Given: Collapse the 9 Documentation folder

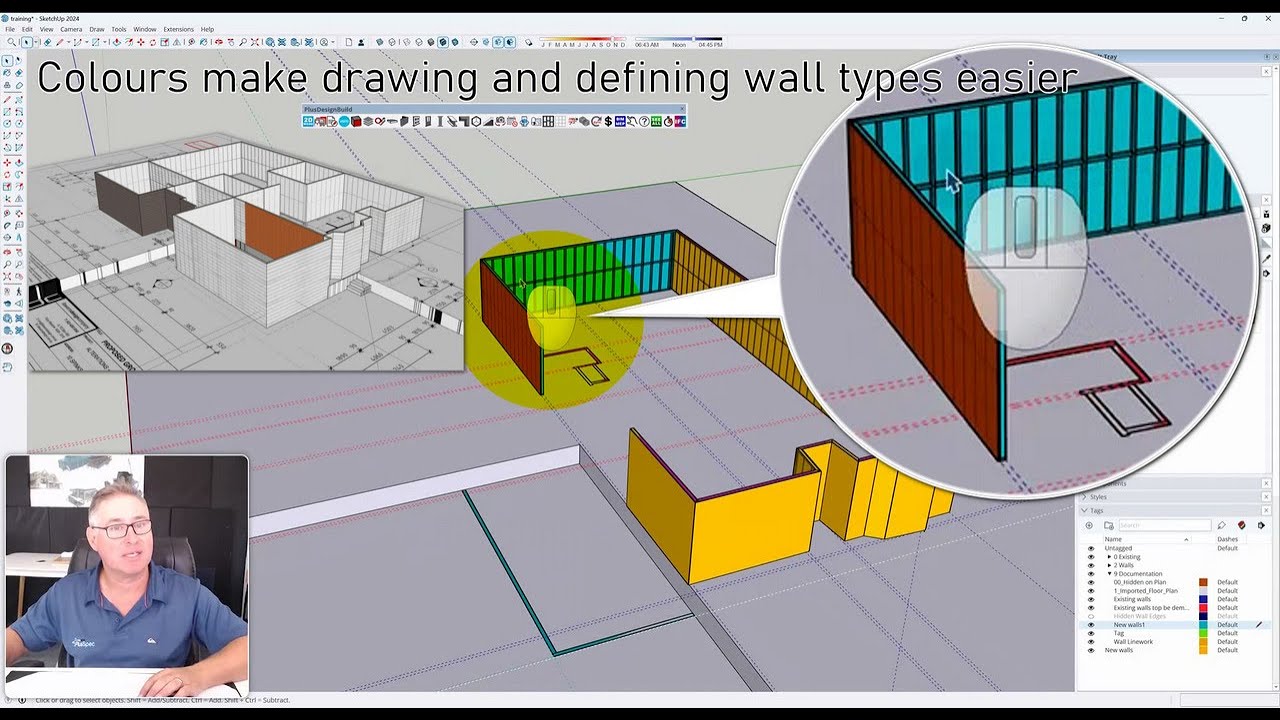Looking at the screenshot, I should tap(1109, 574).
